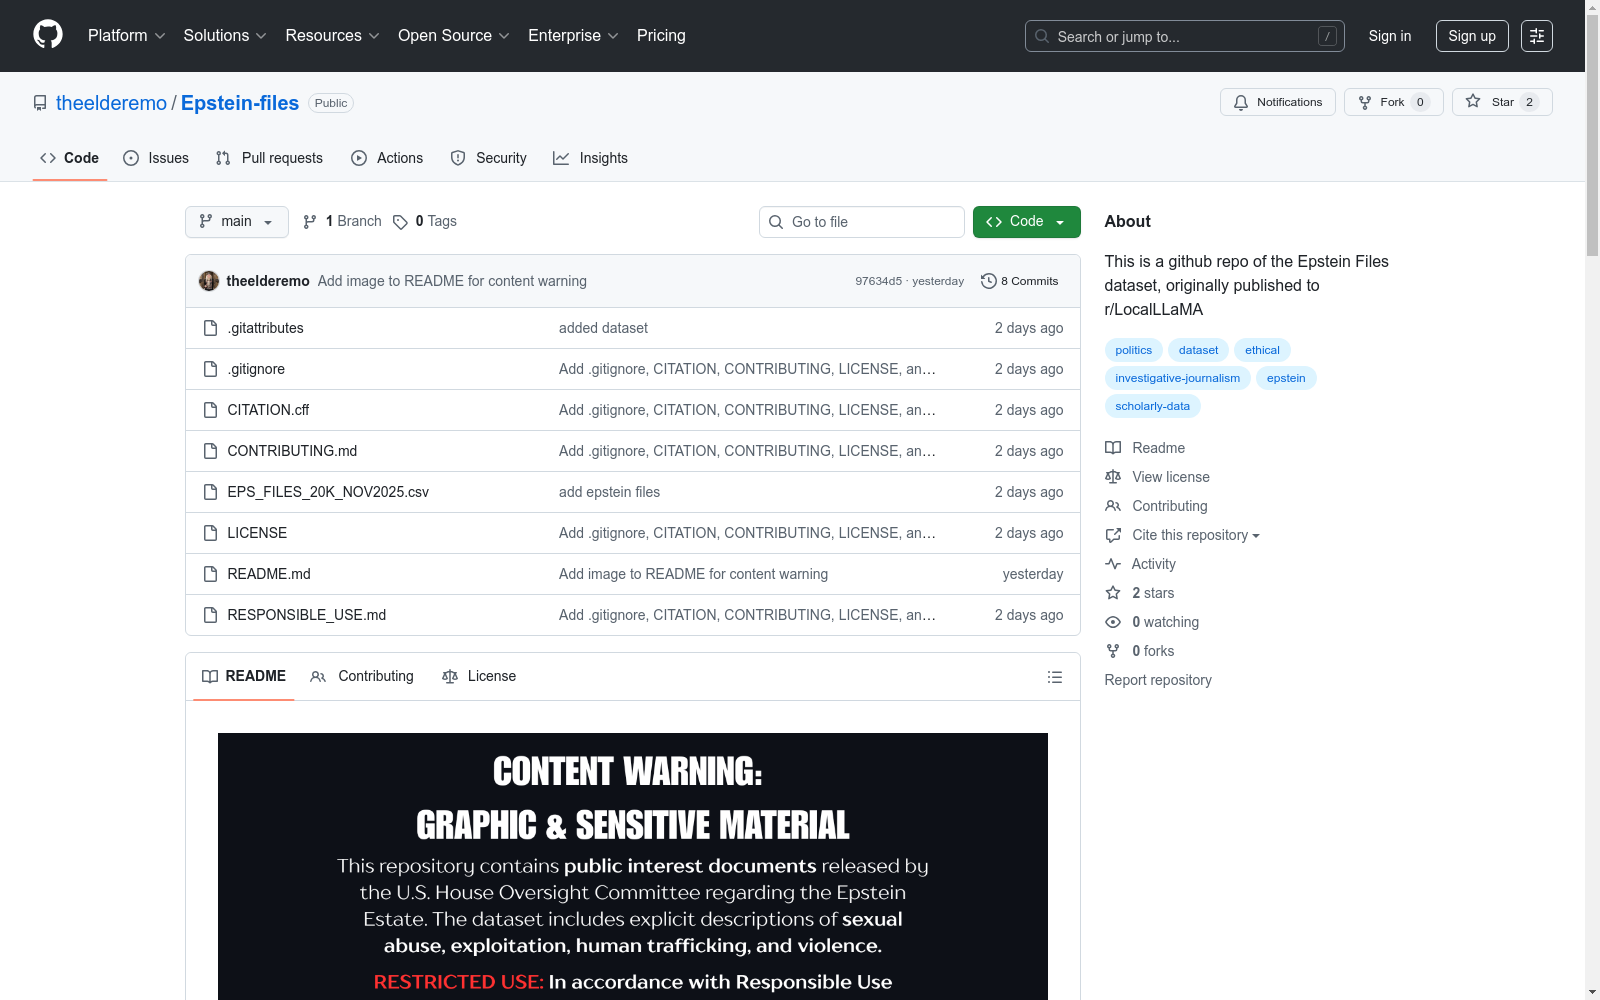Screen dimensions: 1600x1000
Task: Open theelderemo avatar in commit bar
Action: click(209, 281)
